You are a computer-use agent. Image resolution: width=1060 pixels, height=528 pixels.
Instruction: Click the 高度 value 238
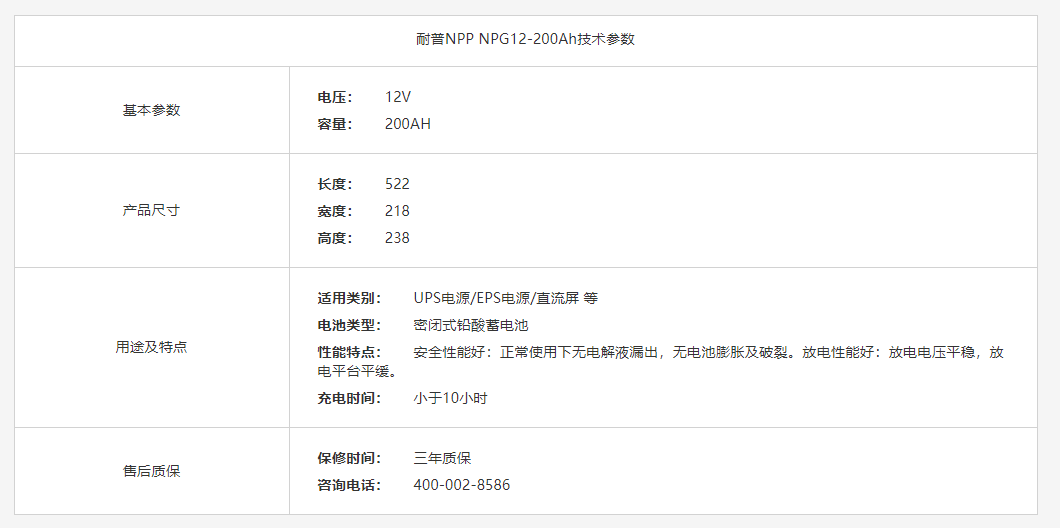[397, 238]
